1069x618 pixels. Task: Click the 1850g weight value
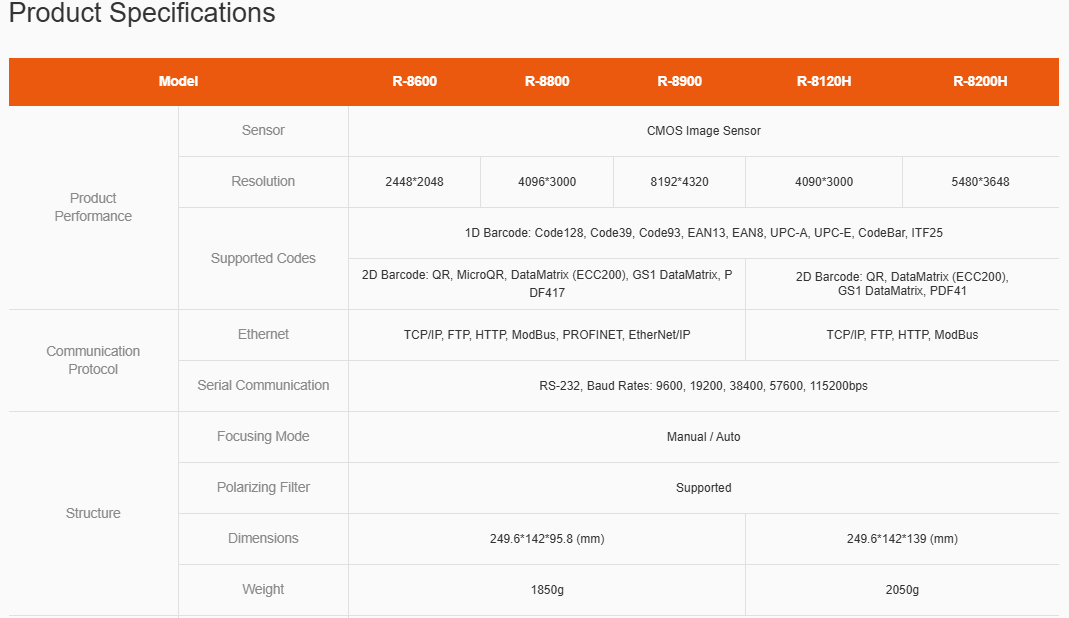tap(547, 590)
